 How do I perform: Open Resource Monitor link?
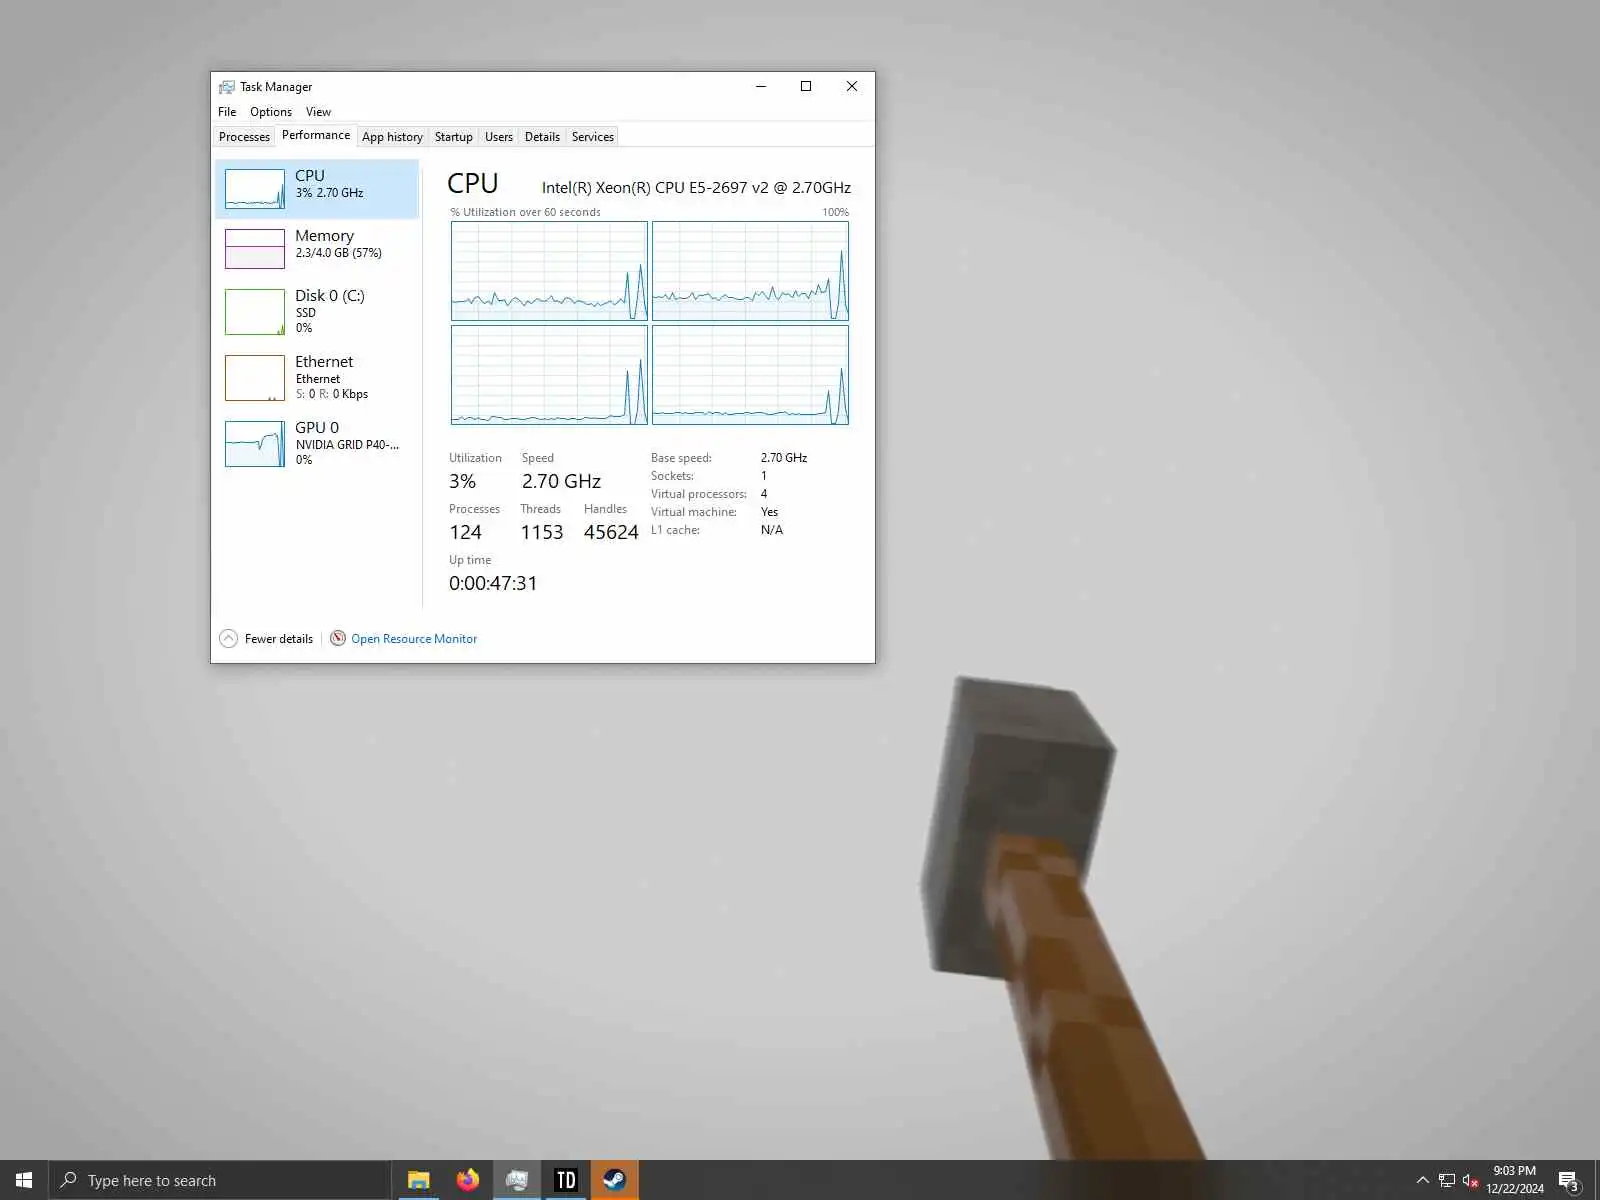413,639
